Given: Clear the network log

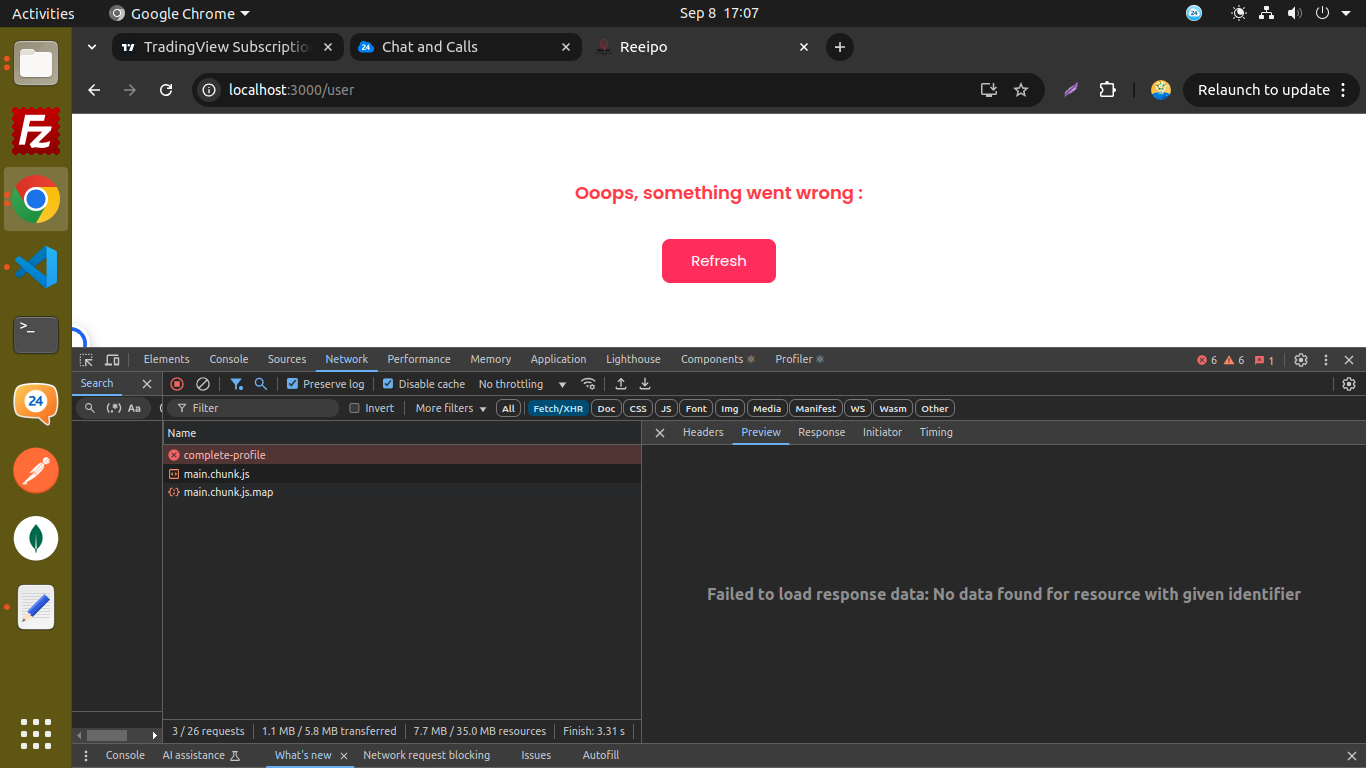Looking at the screenshot, I should point(203,384).
